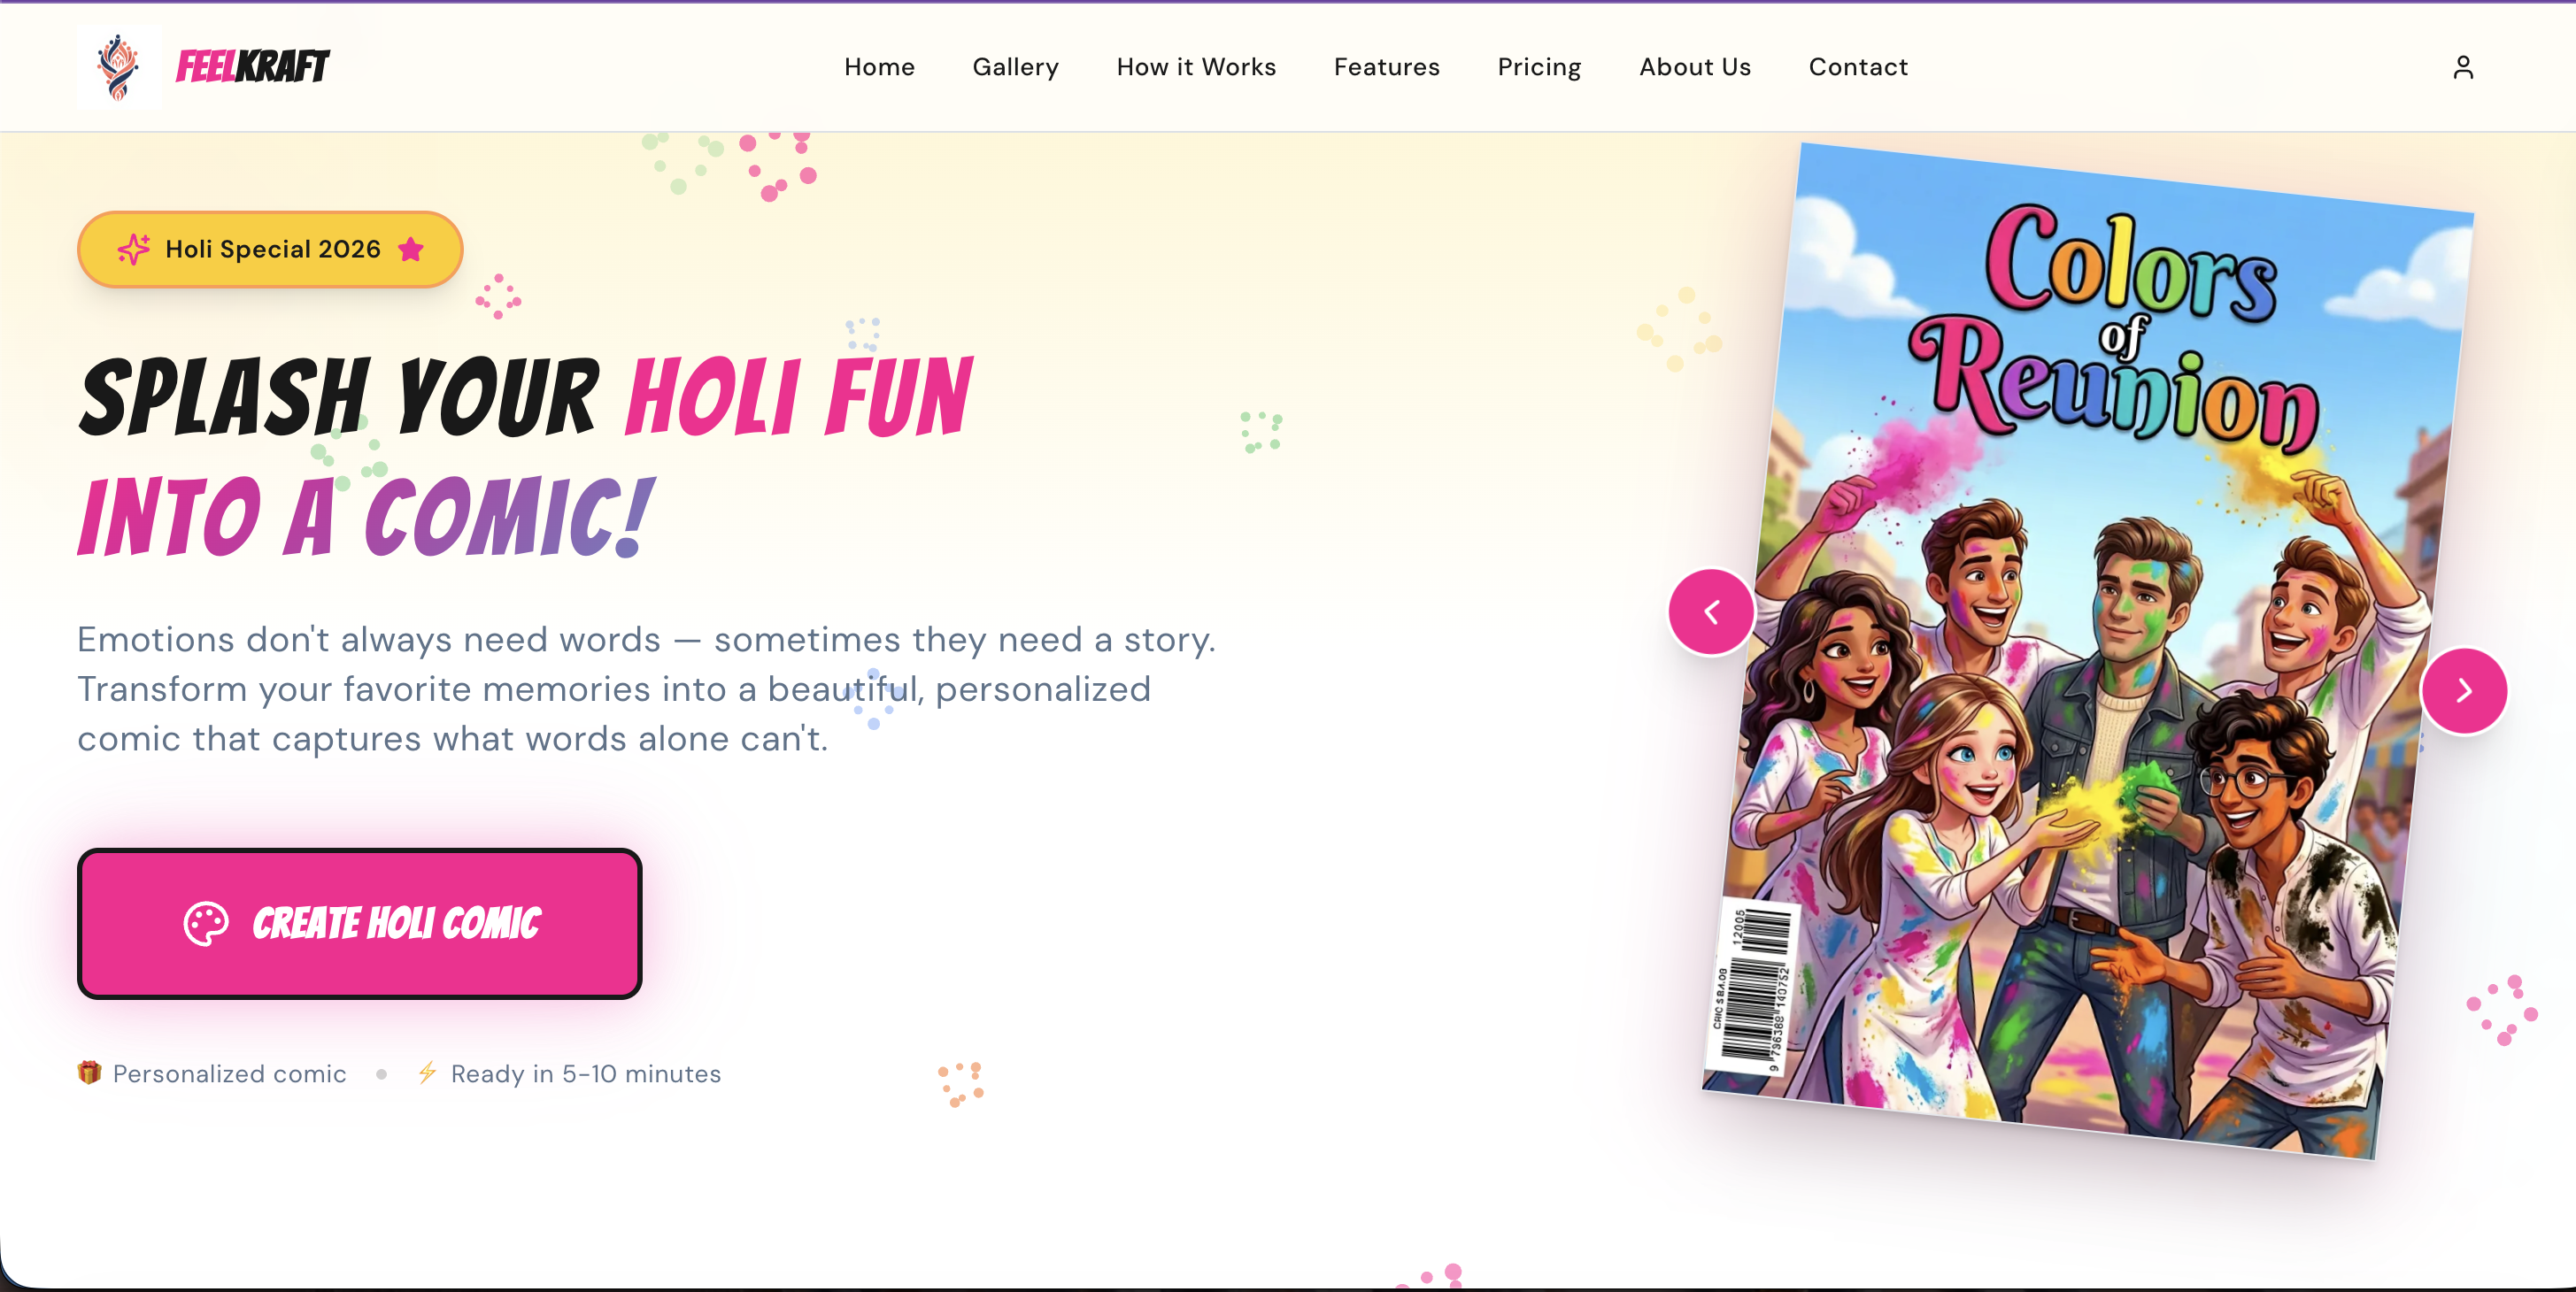
Task: Click the lightning bolt icon near Ready text
Action: (x=427, y=1073)
